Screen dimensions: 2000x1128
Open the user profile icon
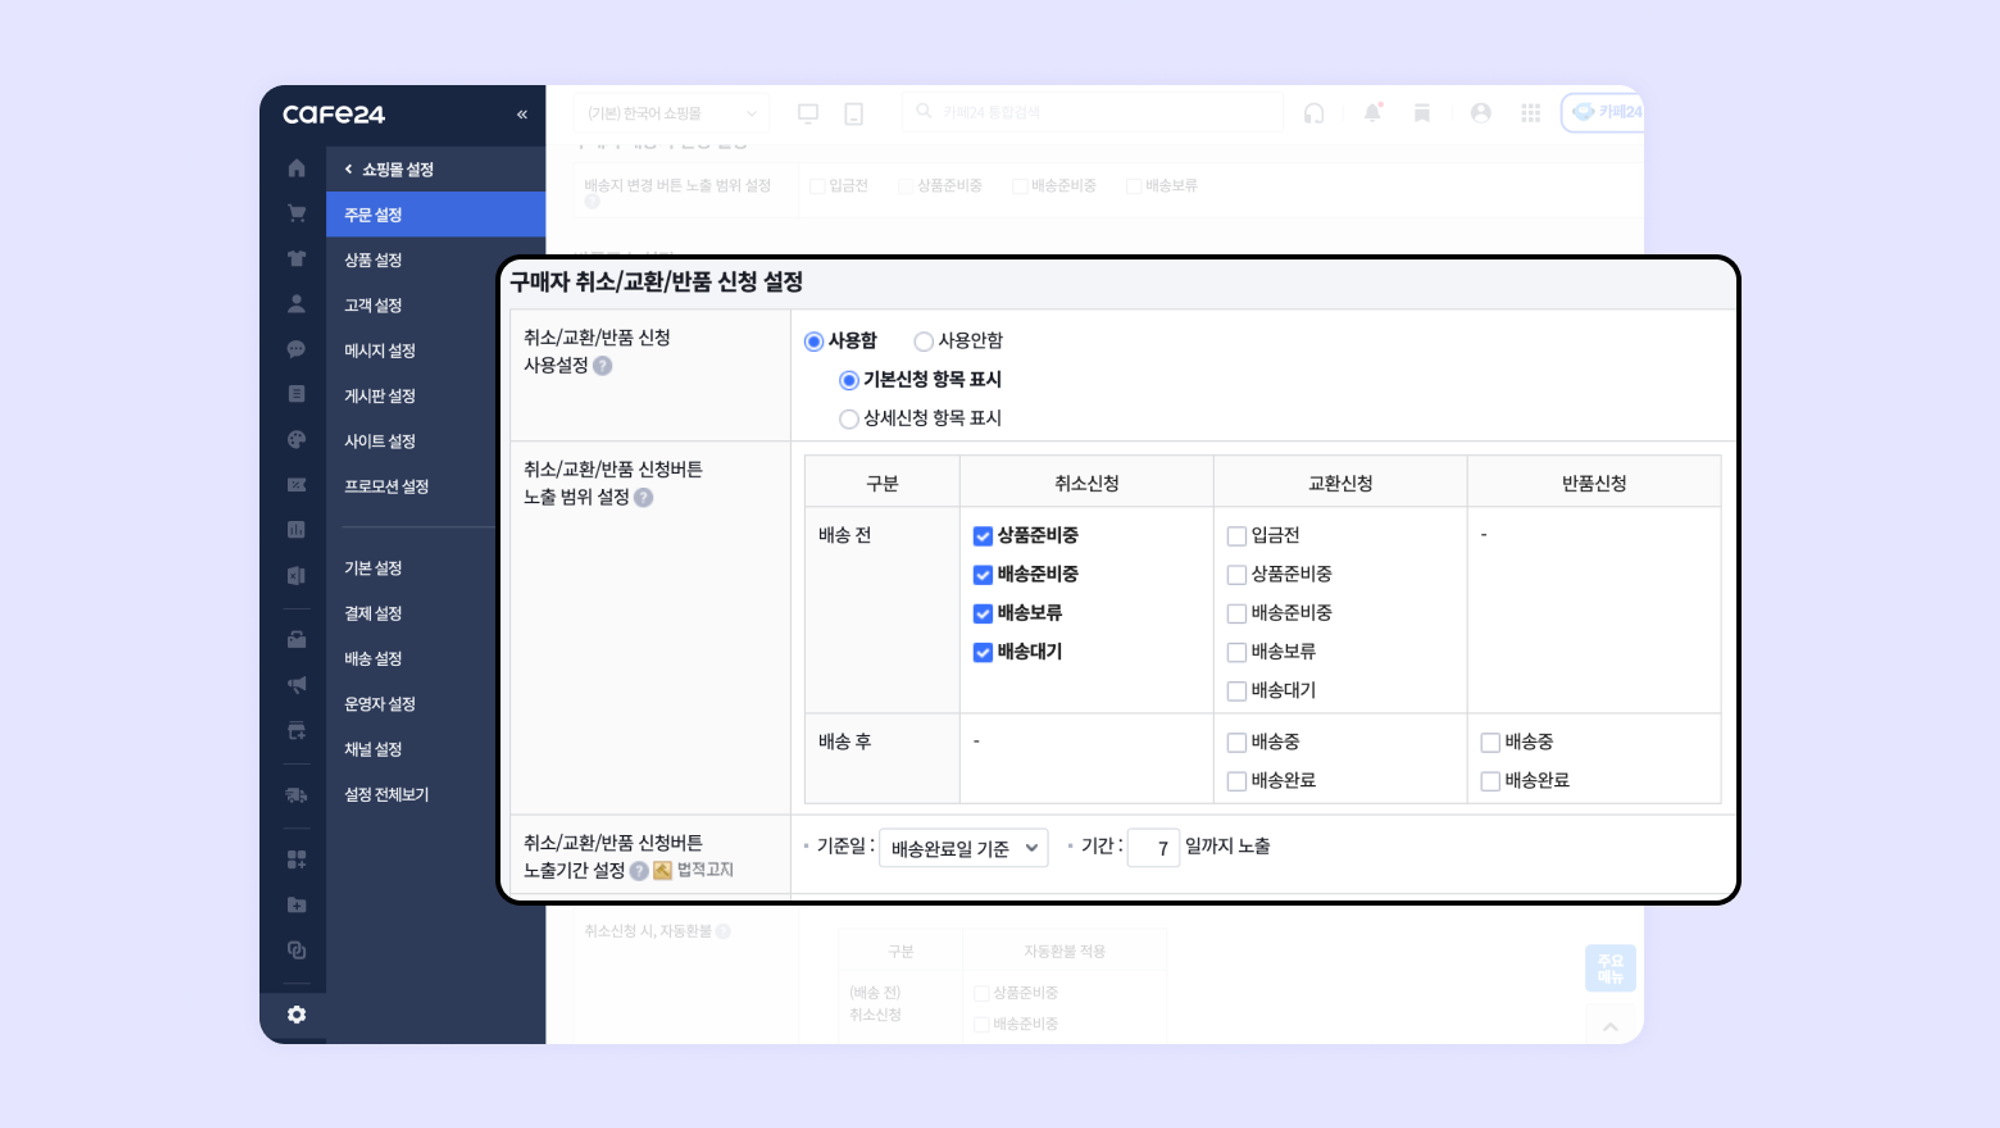tap(1480, 113)
